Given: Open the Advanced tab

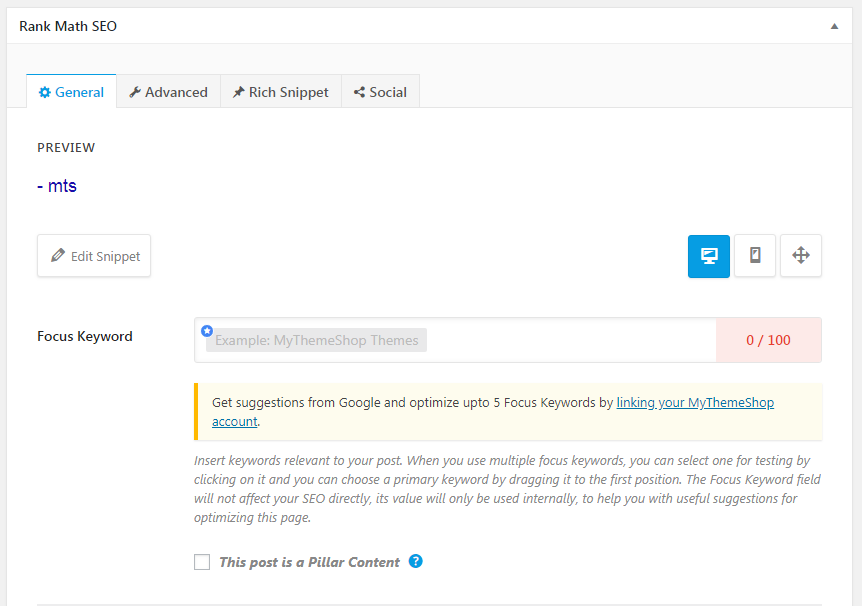Looking at the screenshot, I should pyautogui.click(x=168, y=92).
